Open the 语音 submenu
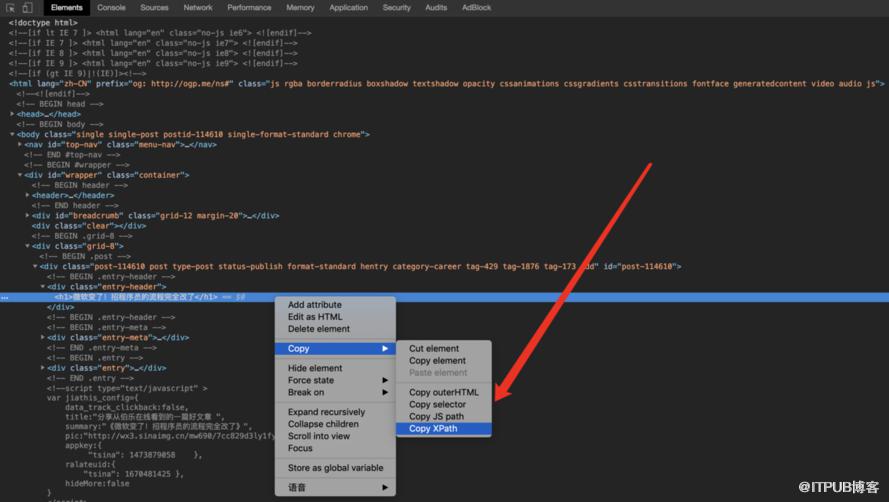The height and width of the screenshot is (502, 889). coord(335,487)
